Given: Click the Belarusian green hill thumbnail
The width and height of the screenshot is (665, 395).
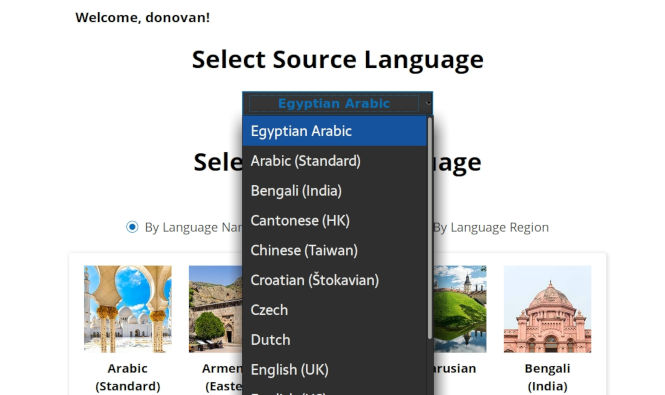Looking at the screenshot, I should point(460,309).
